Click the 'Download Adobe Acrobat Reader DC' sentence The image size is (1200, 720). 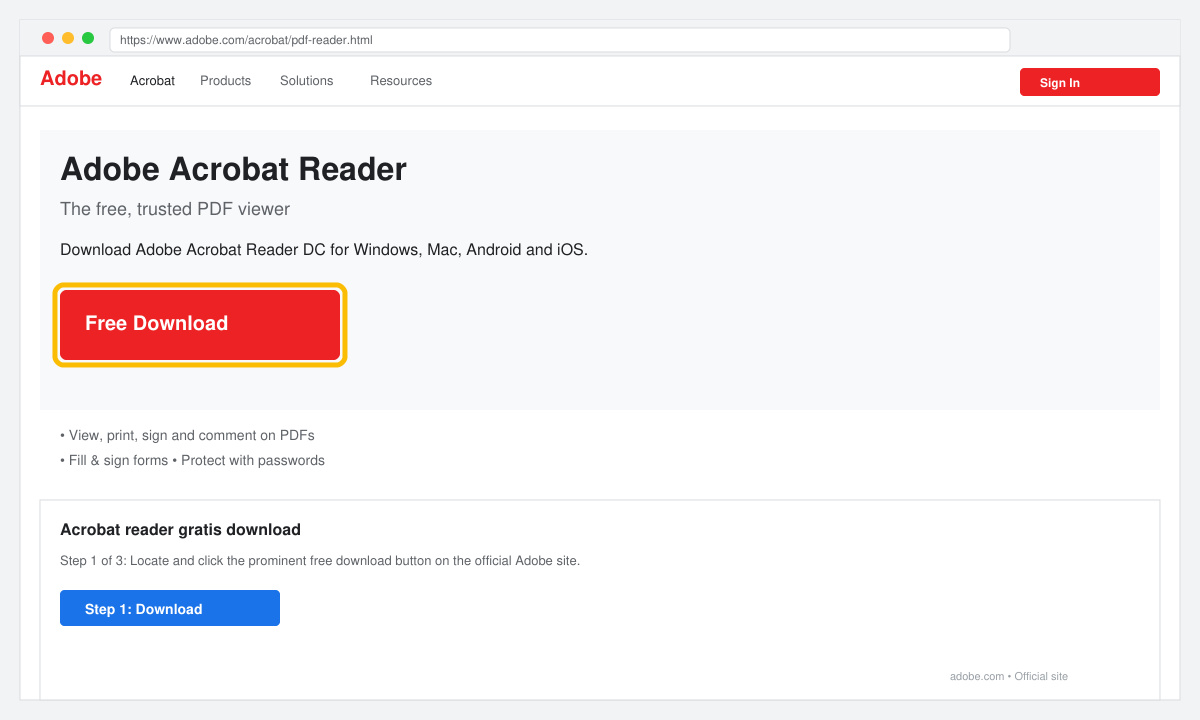324,250
